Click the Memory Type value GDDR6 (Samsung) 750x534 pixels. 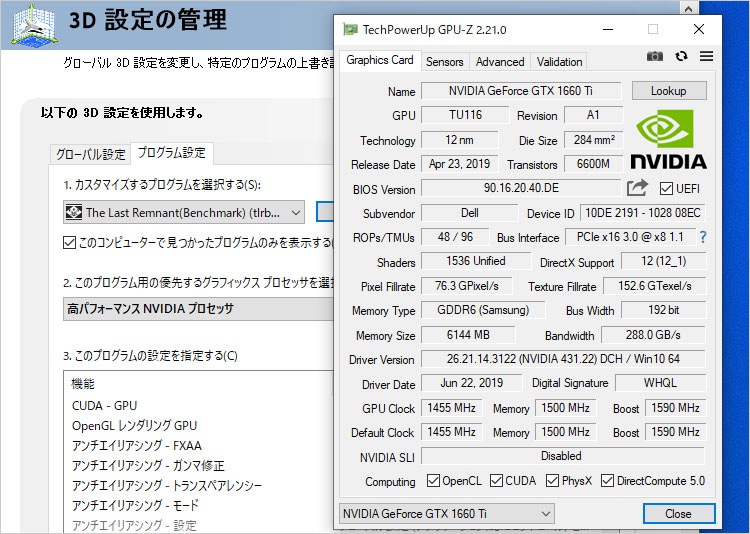tap(483, 310)
